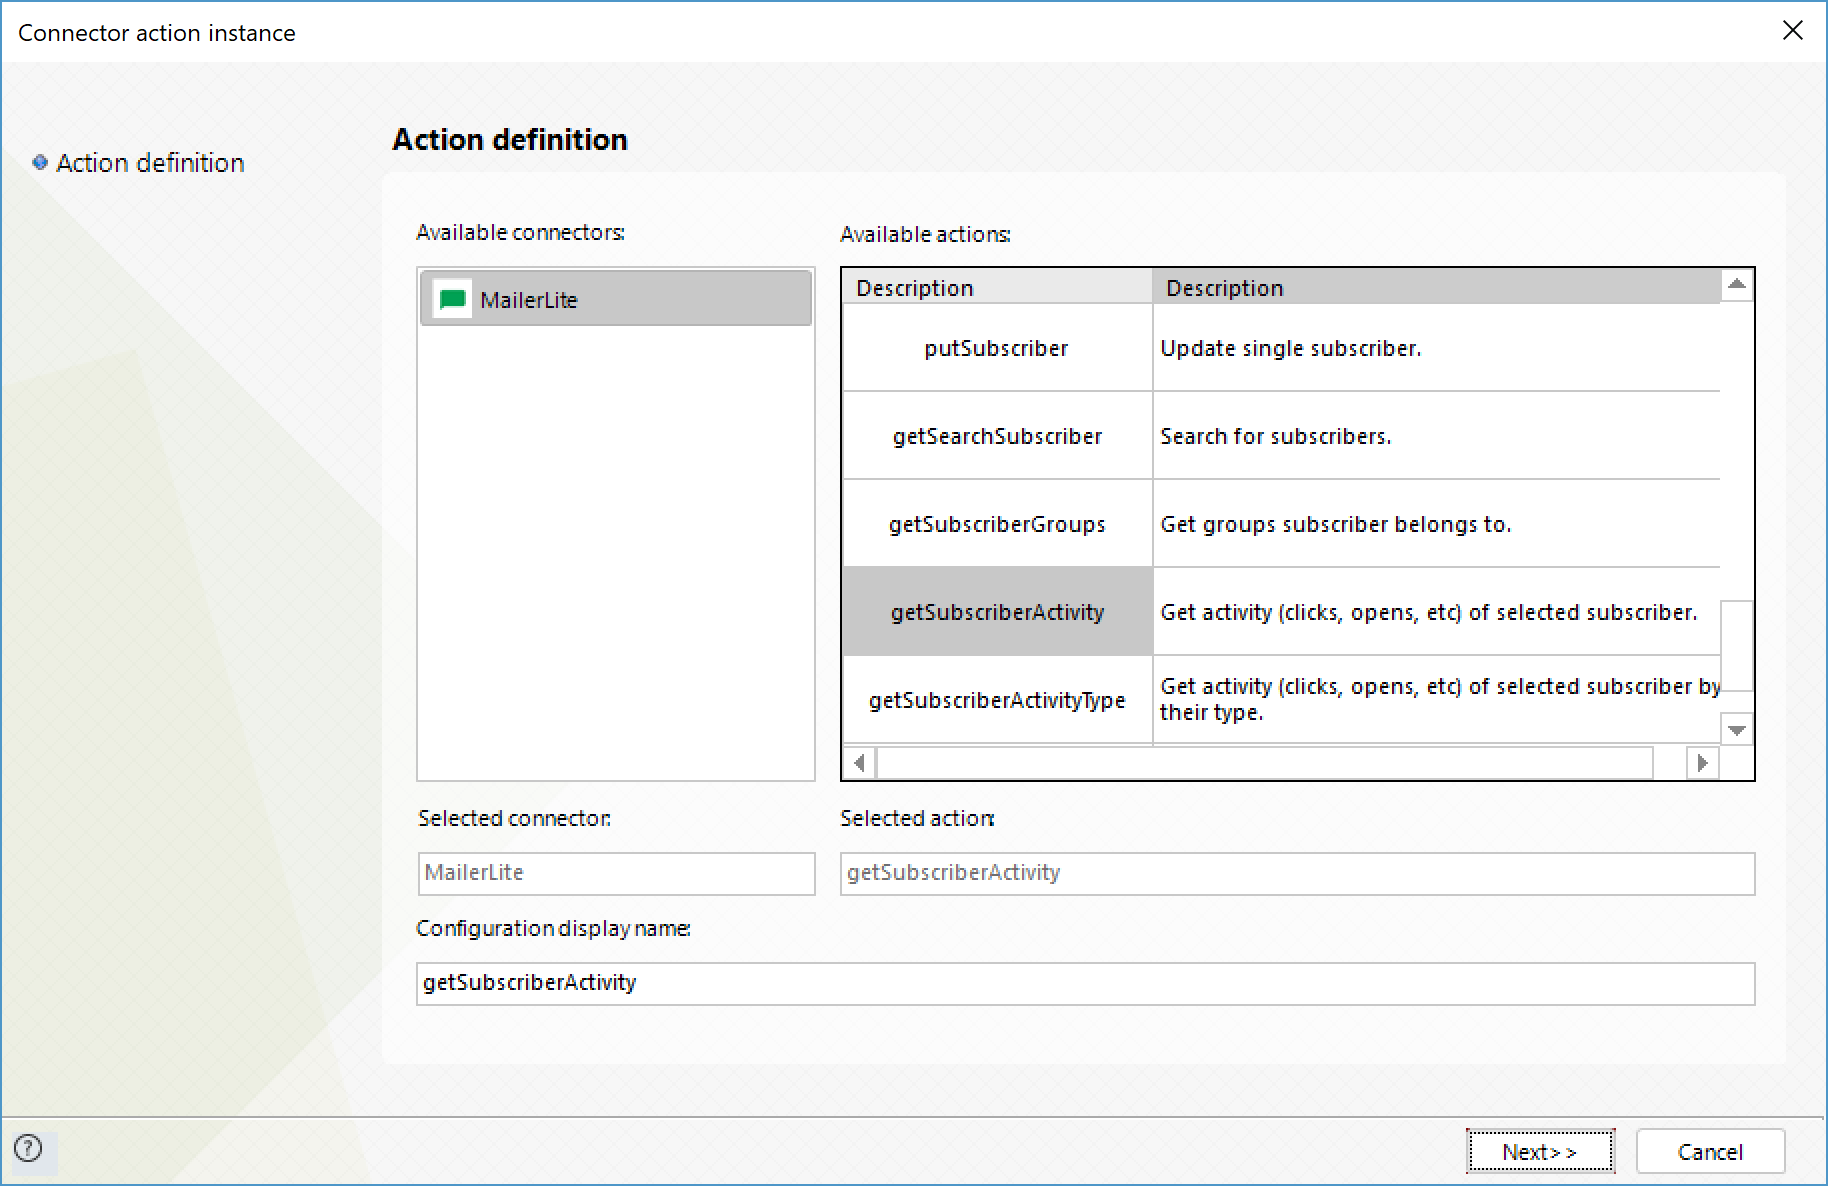Click selected subscriber activity description cell

click(x=1436, y=612)
